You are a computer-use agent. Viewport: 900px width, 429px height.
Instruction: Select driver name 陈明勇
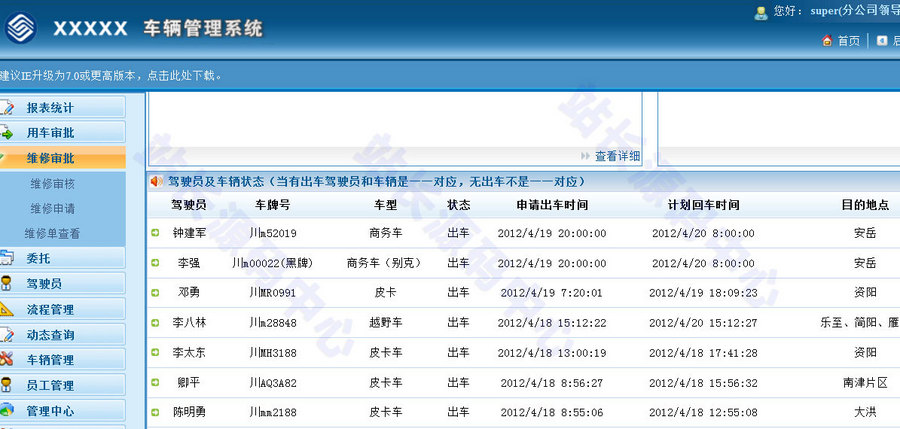(x=189, y=412)
